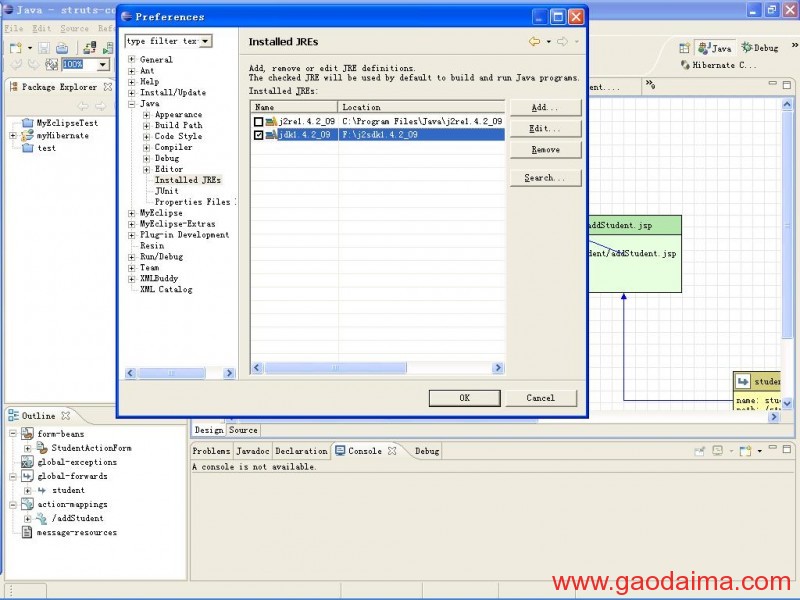Click the MyEclipseTest project folder icon
The width and height of the screenshot is (800, 600).
[28, 122]
